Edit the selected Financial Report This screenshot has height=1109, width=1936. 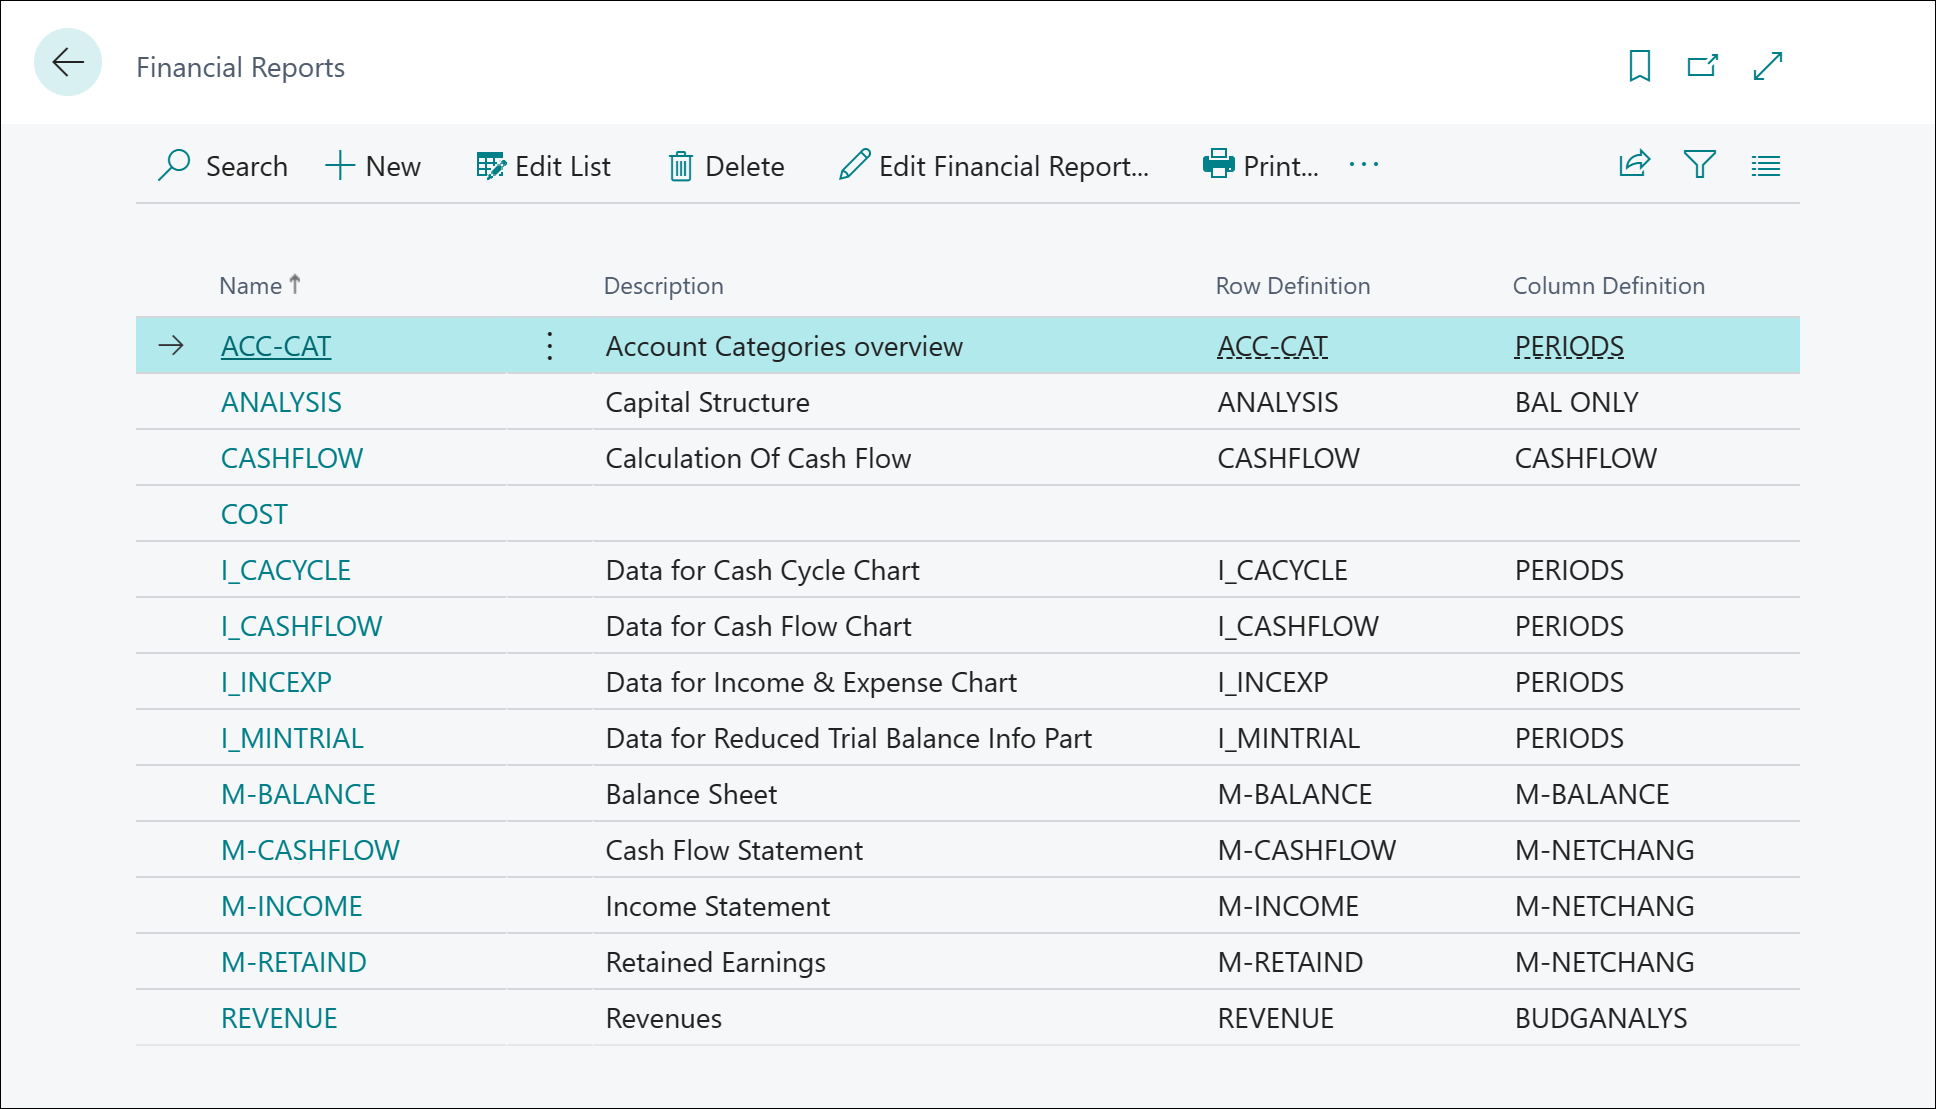pyautogui.click(x=996, y=166)
